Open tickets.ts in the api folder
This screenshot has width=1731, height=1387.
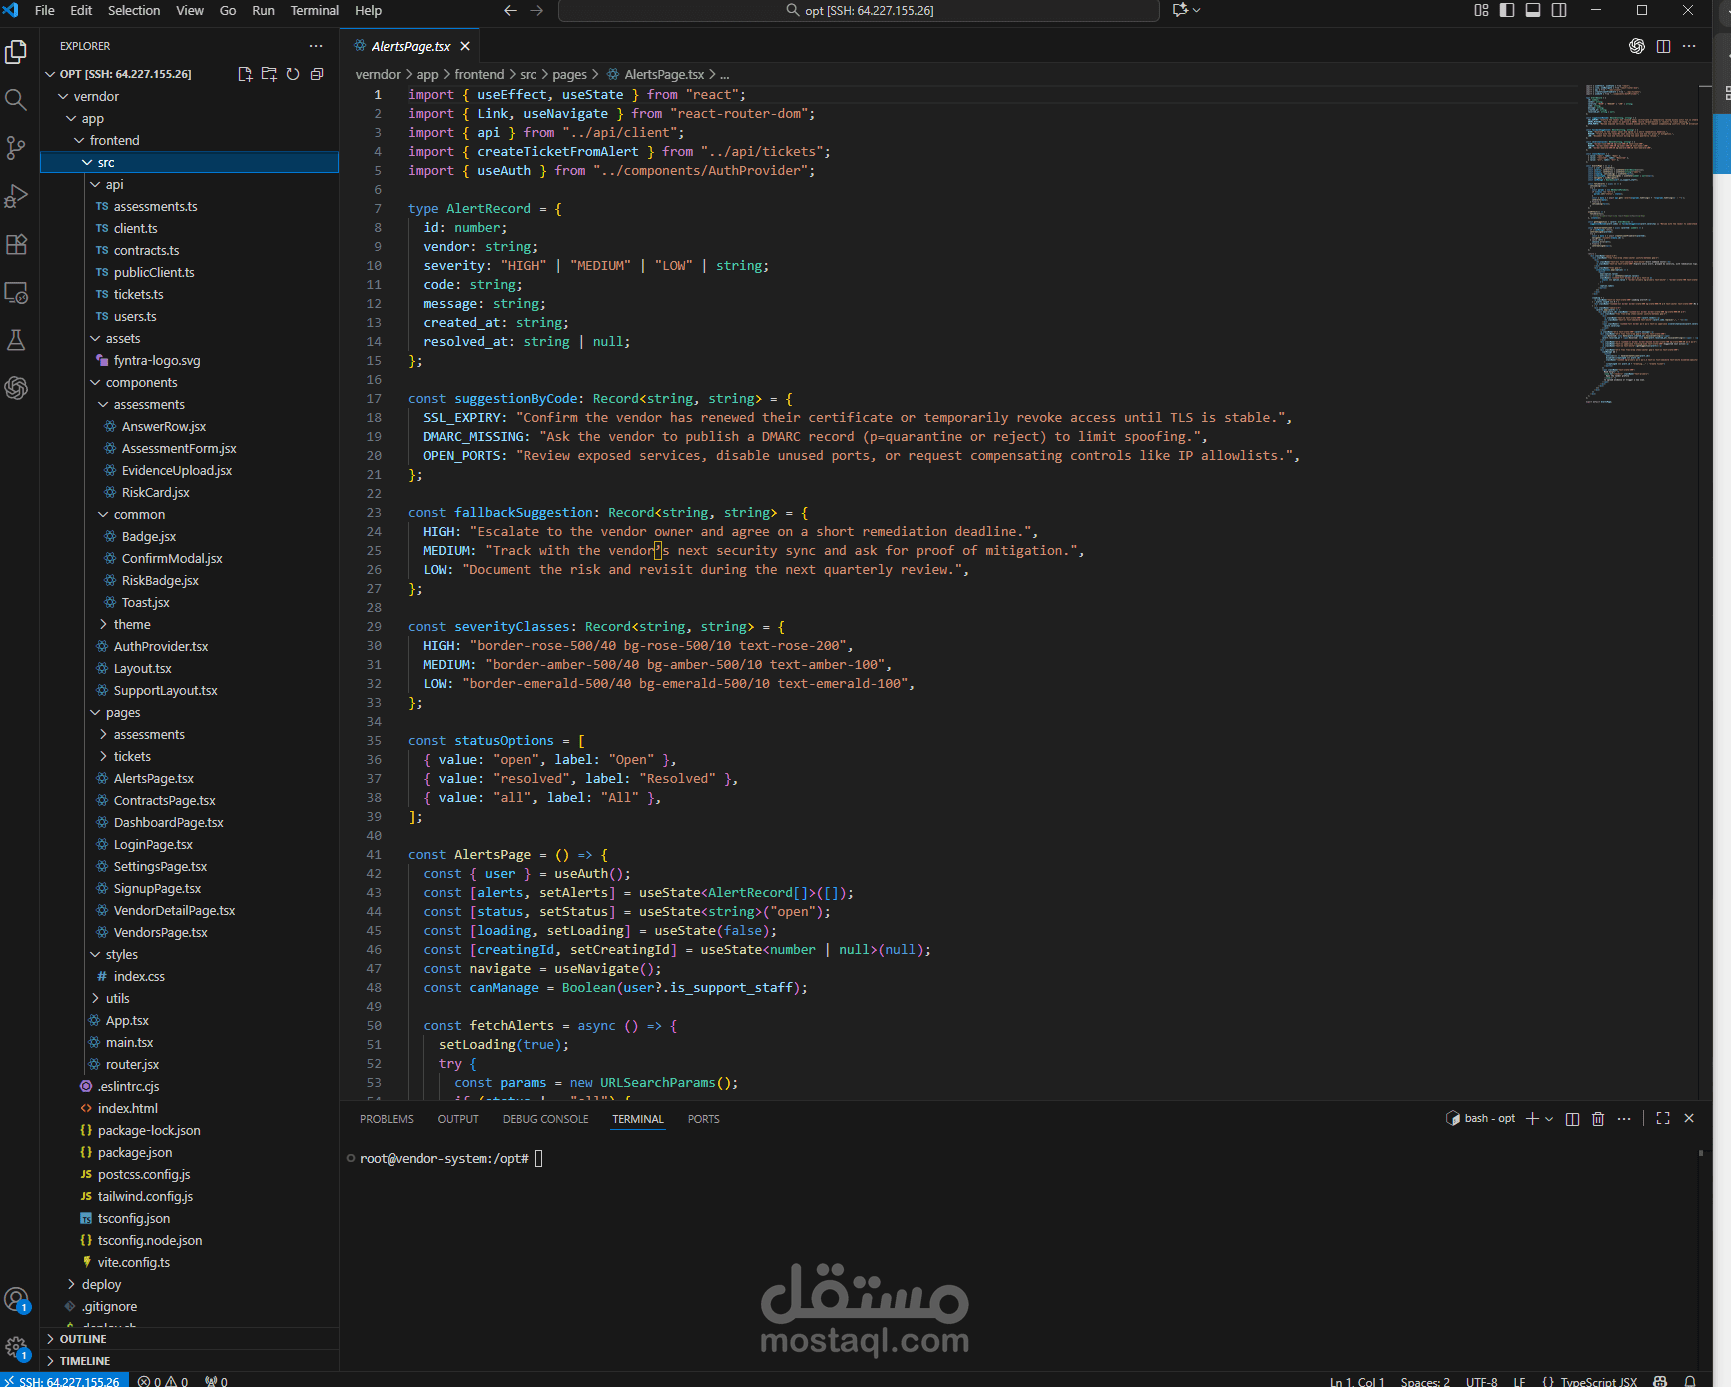(138, 294)
